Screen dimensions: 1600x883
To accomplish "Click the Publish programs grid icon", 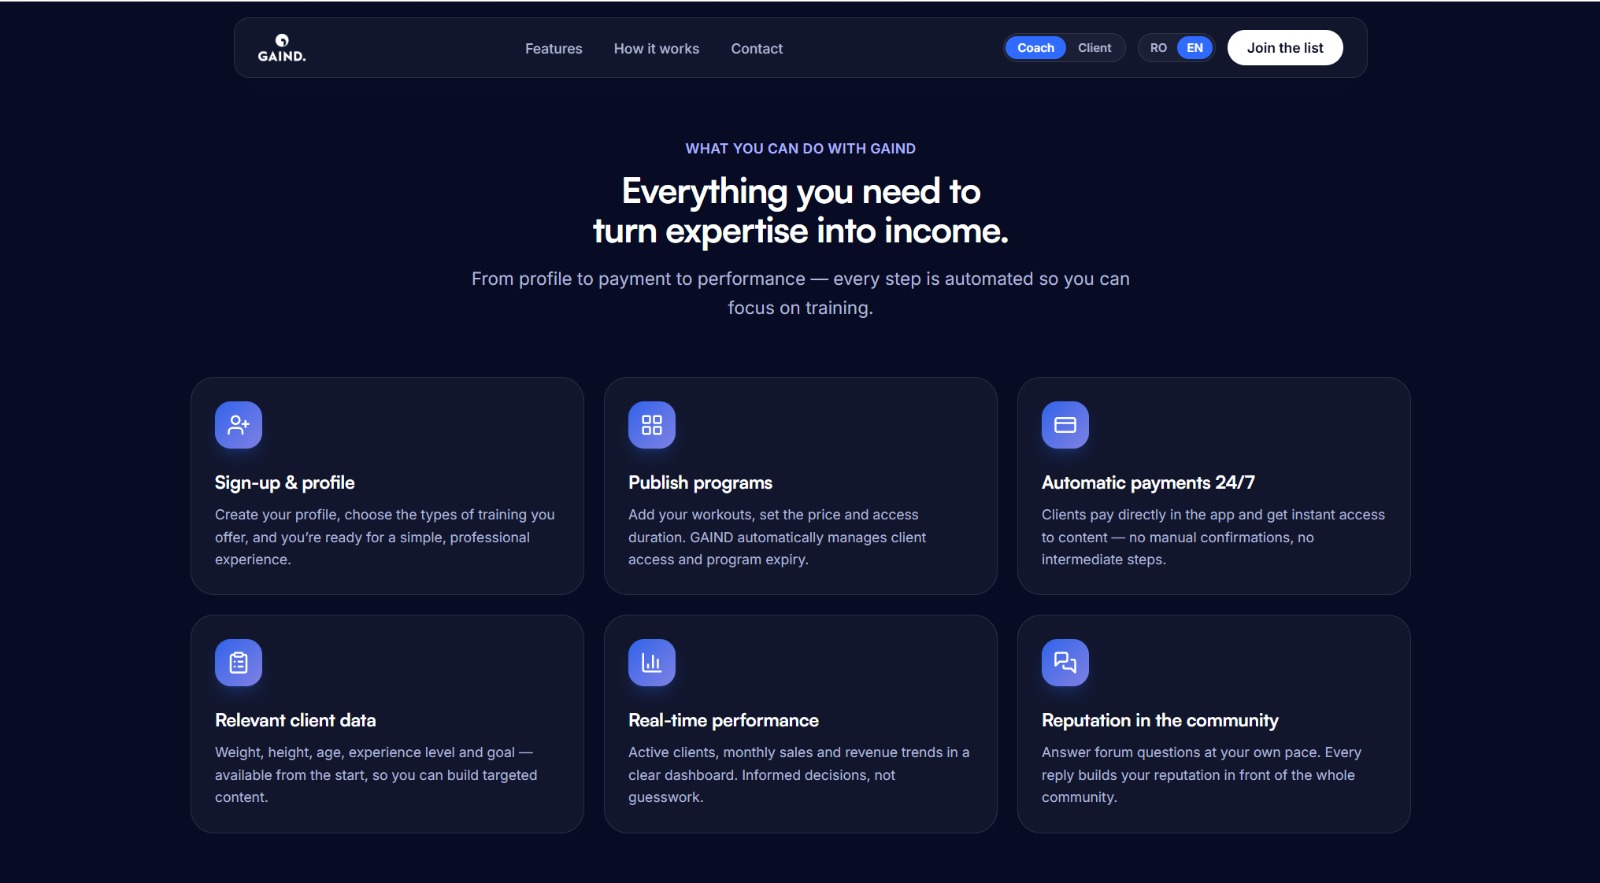I will click(652, 425).
